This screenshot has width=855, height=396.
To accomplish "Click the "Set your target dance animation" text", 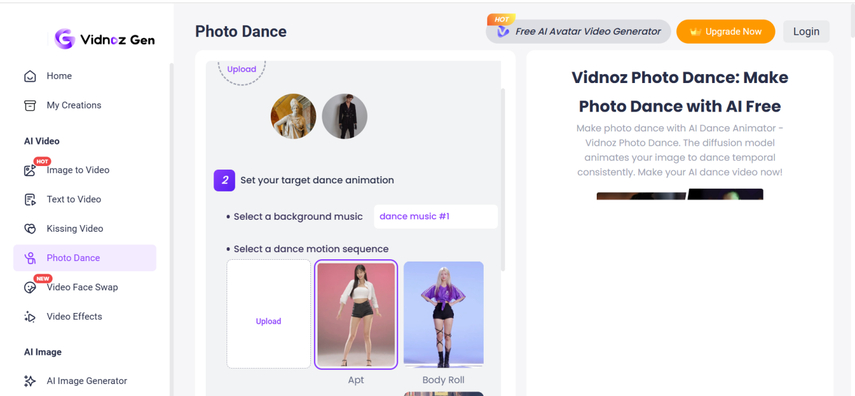I will pos(317,180).
